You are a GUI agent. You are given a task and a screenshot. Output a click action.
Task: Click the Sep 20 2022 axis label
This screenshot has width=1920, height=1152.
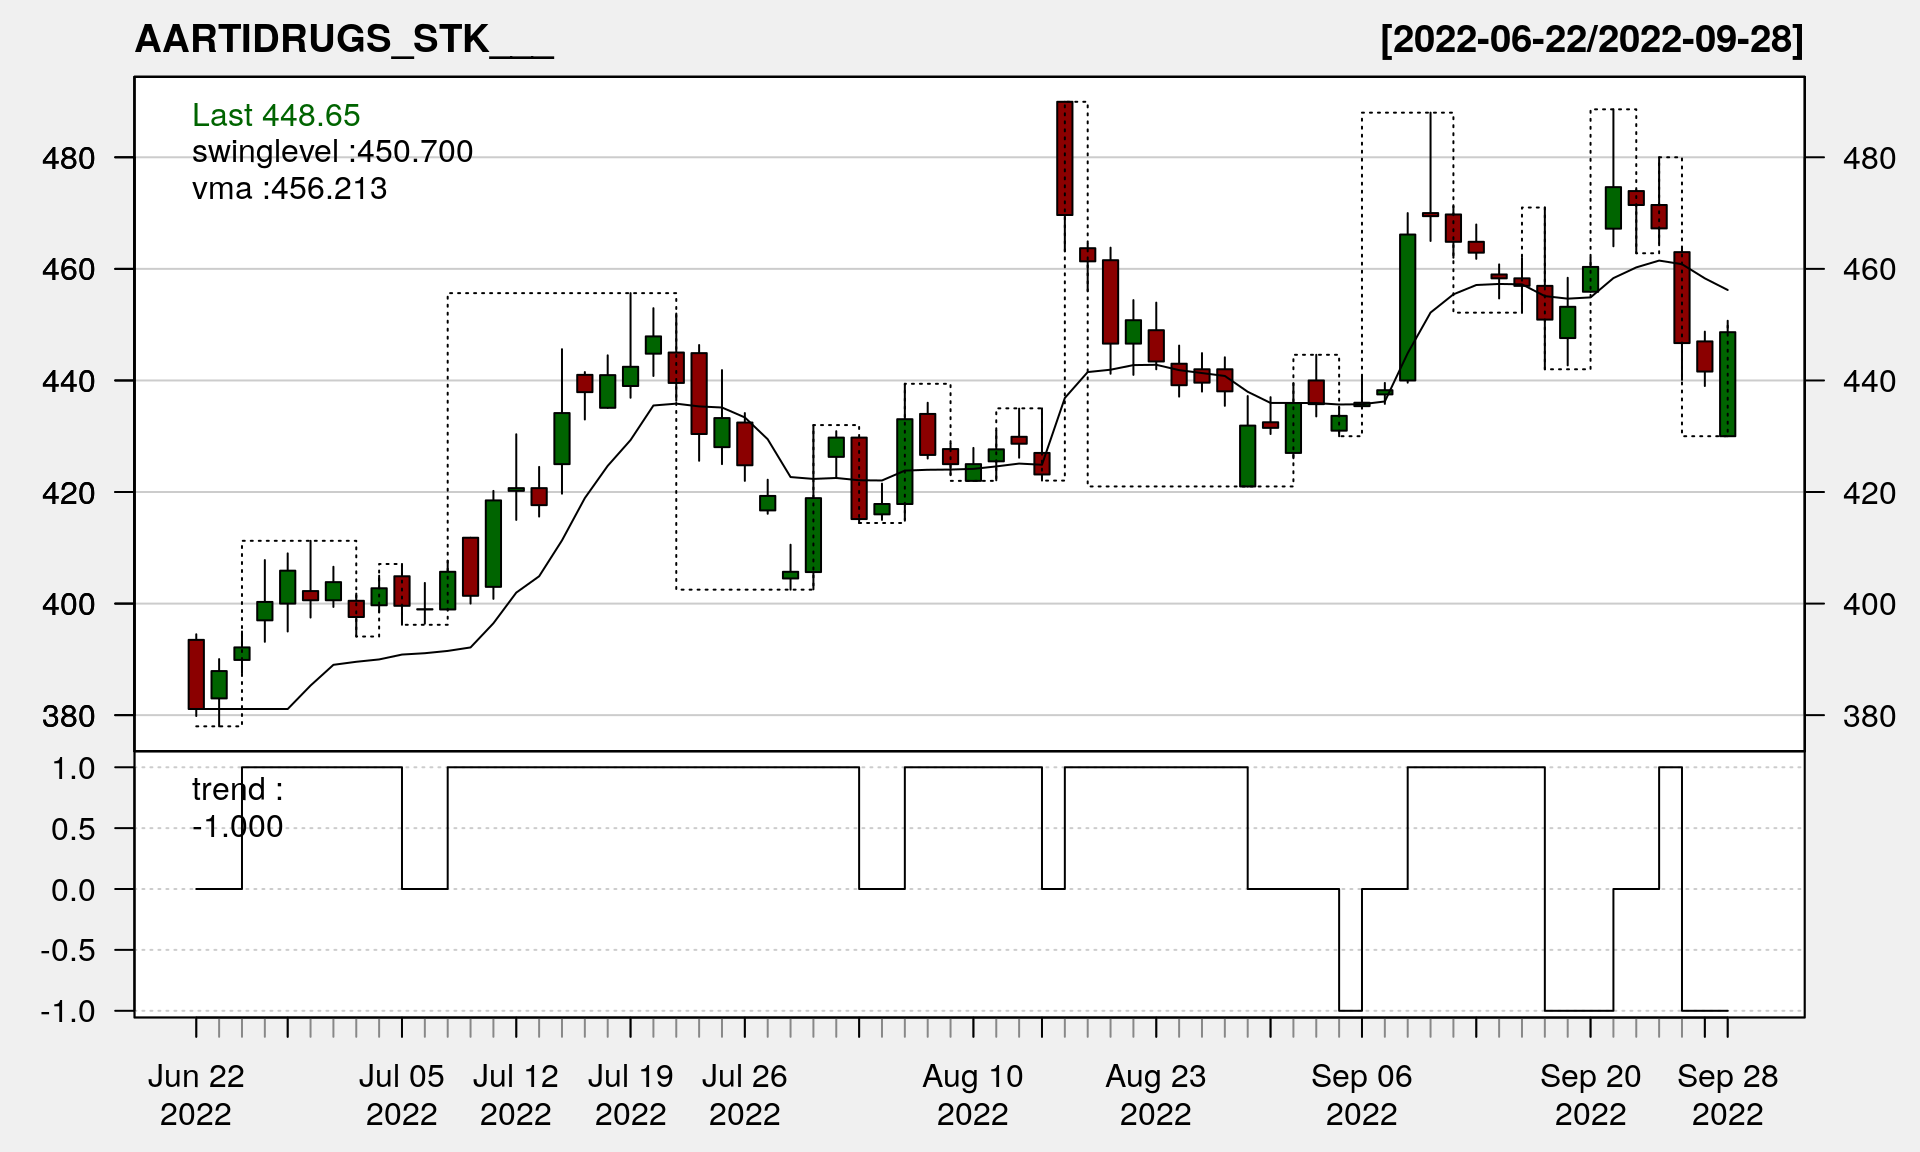pos(1590,1095)
